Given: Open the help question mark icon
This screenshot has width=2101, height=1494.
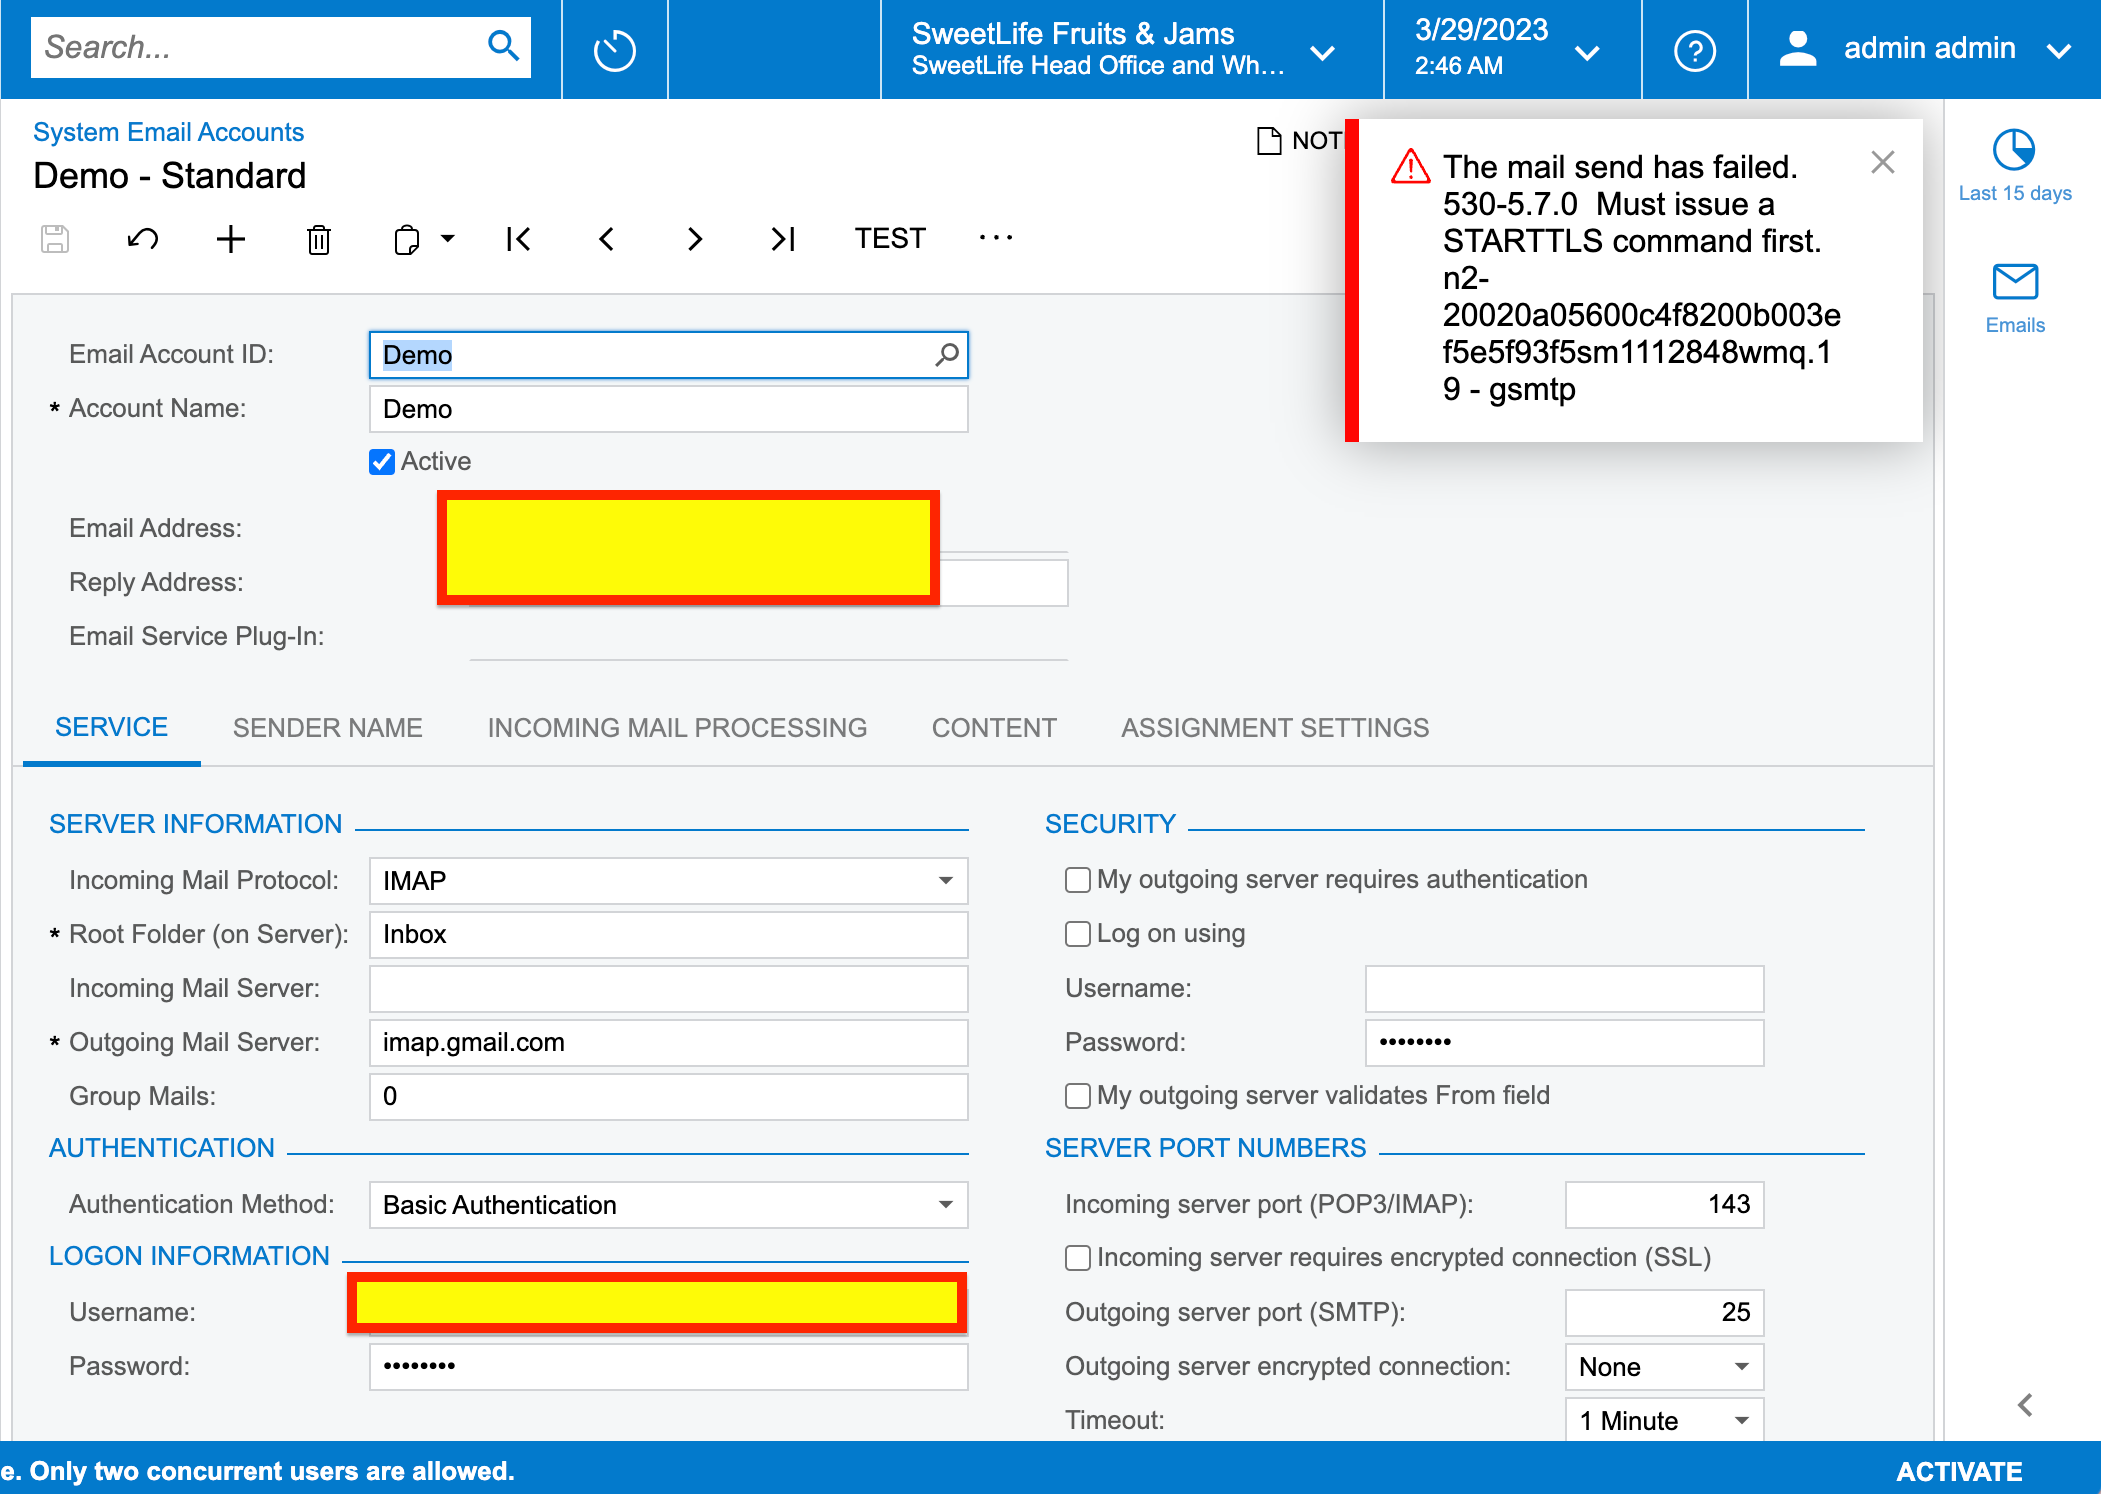Looking at the screenshot, I should click(x=1695, y=50).
